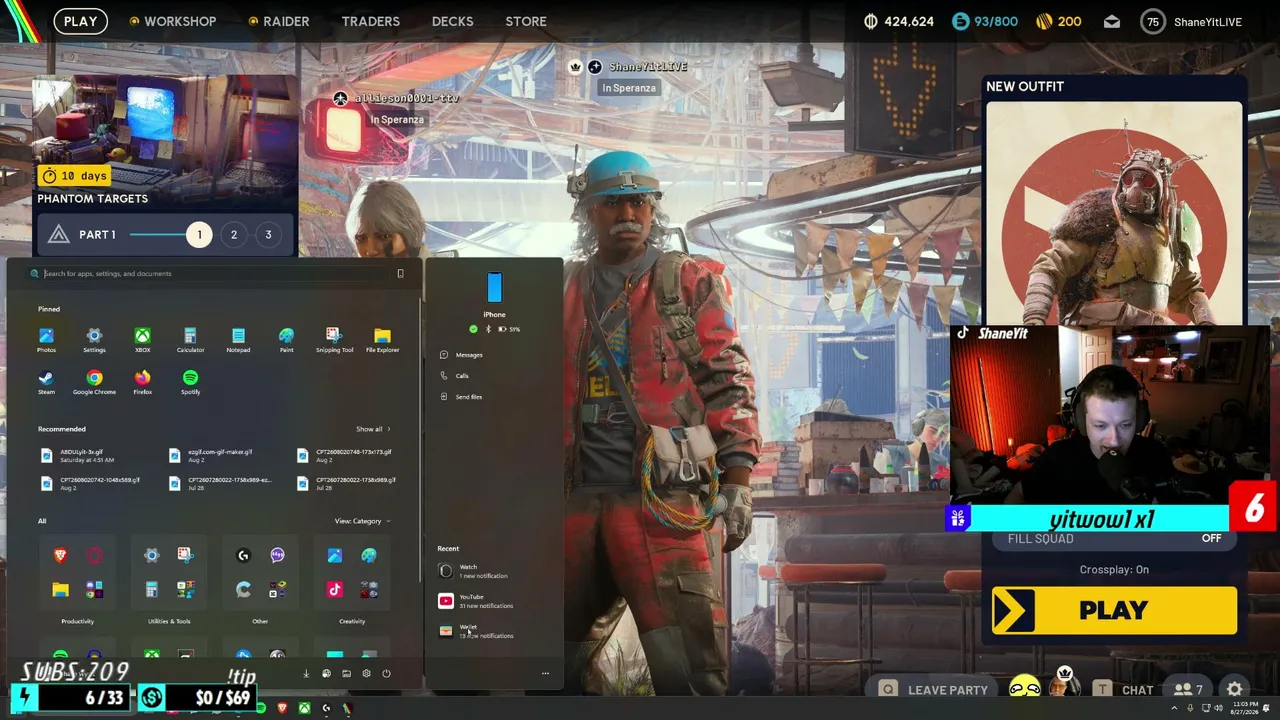The width and height of the screenshot is (1280, 720).
Task: Click the downloads arrow icon in Start footer
Action: 306,673
